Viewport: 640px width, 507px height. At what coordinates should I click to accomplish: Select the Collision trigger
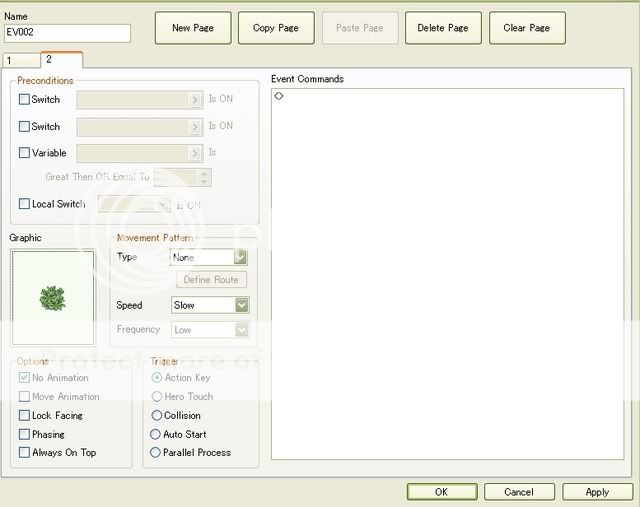156,415
